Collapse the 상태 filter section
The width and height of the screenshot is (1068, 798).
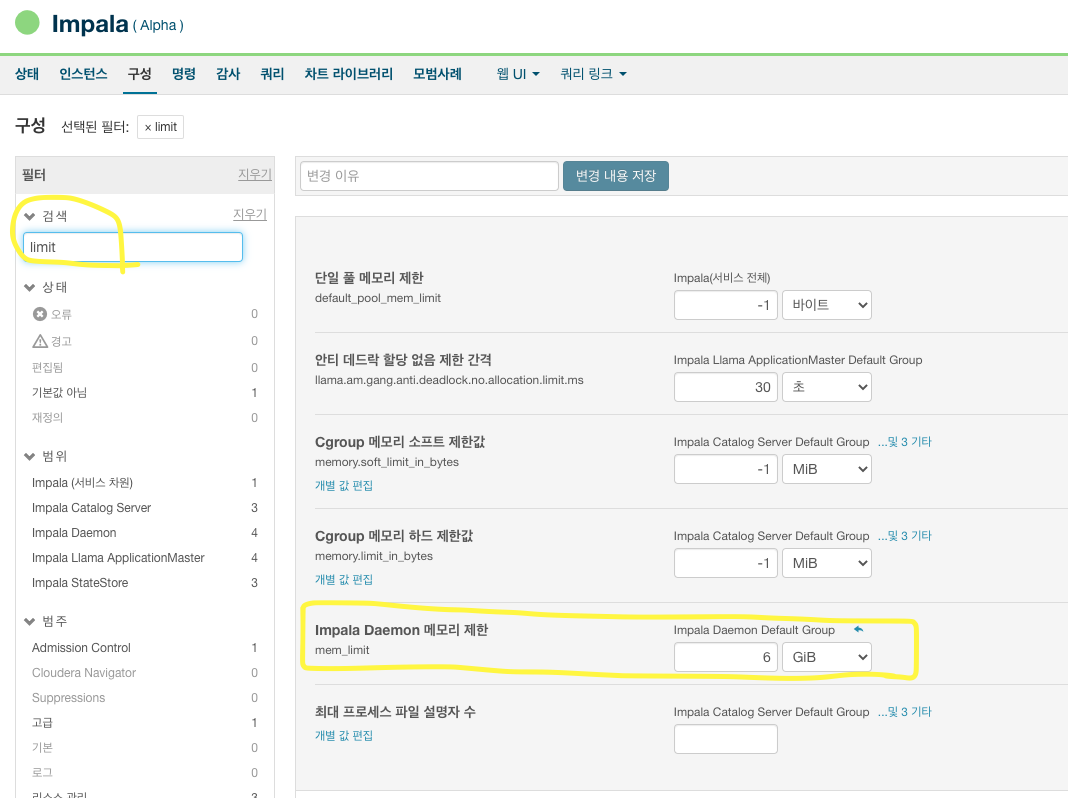(29, 287)
